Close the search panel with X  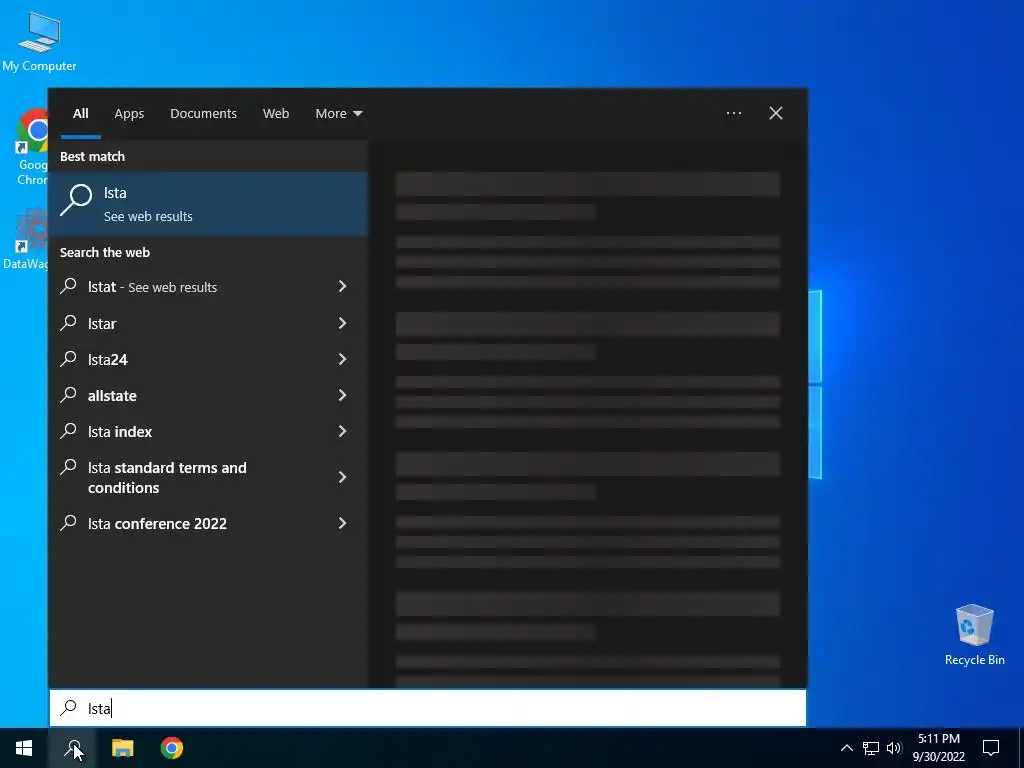tap(775, 113)
